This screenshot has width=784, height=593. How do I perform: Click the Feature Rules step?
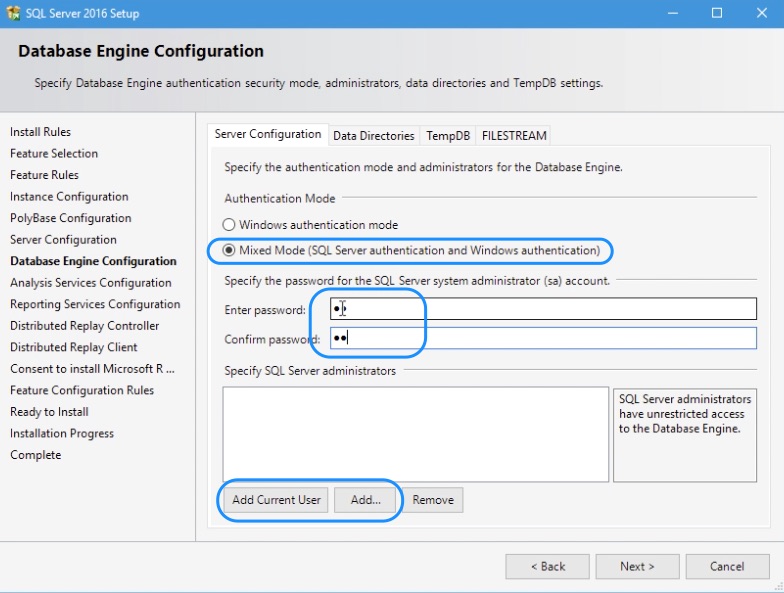(x=44, y=175)
